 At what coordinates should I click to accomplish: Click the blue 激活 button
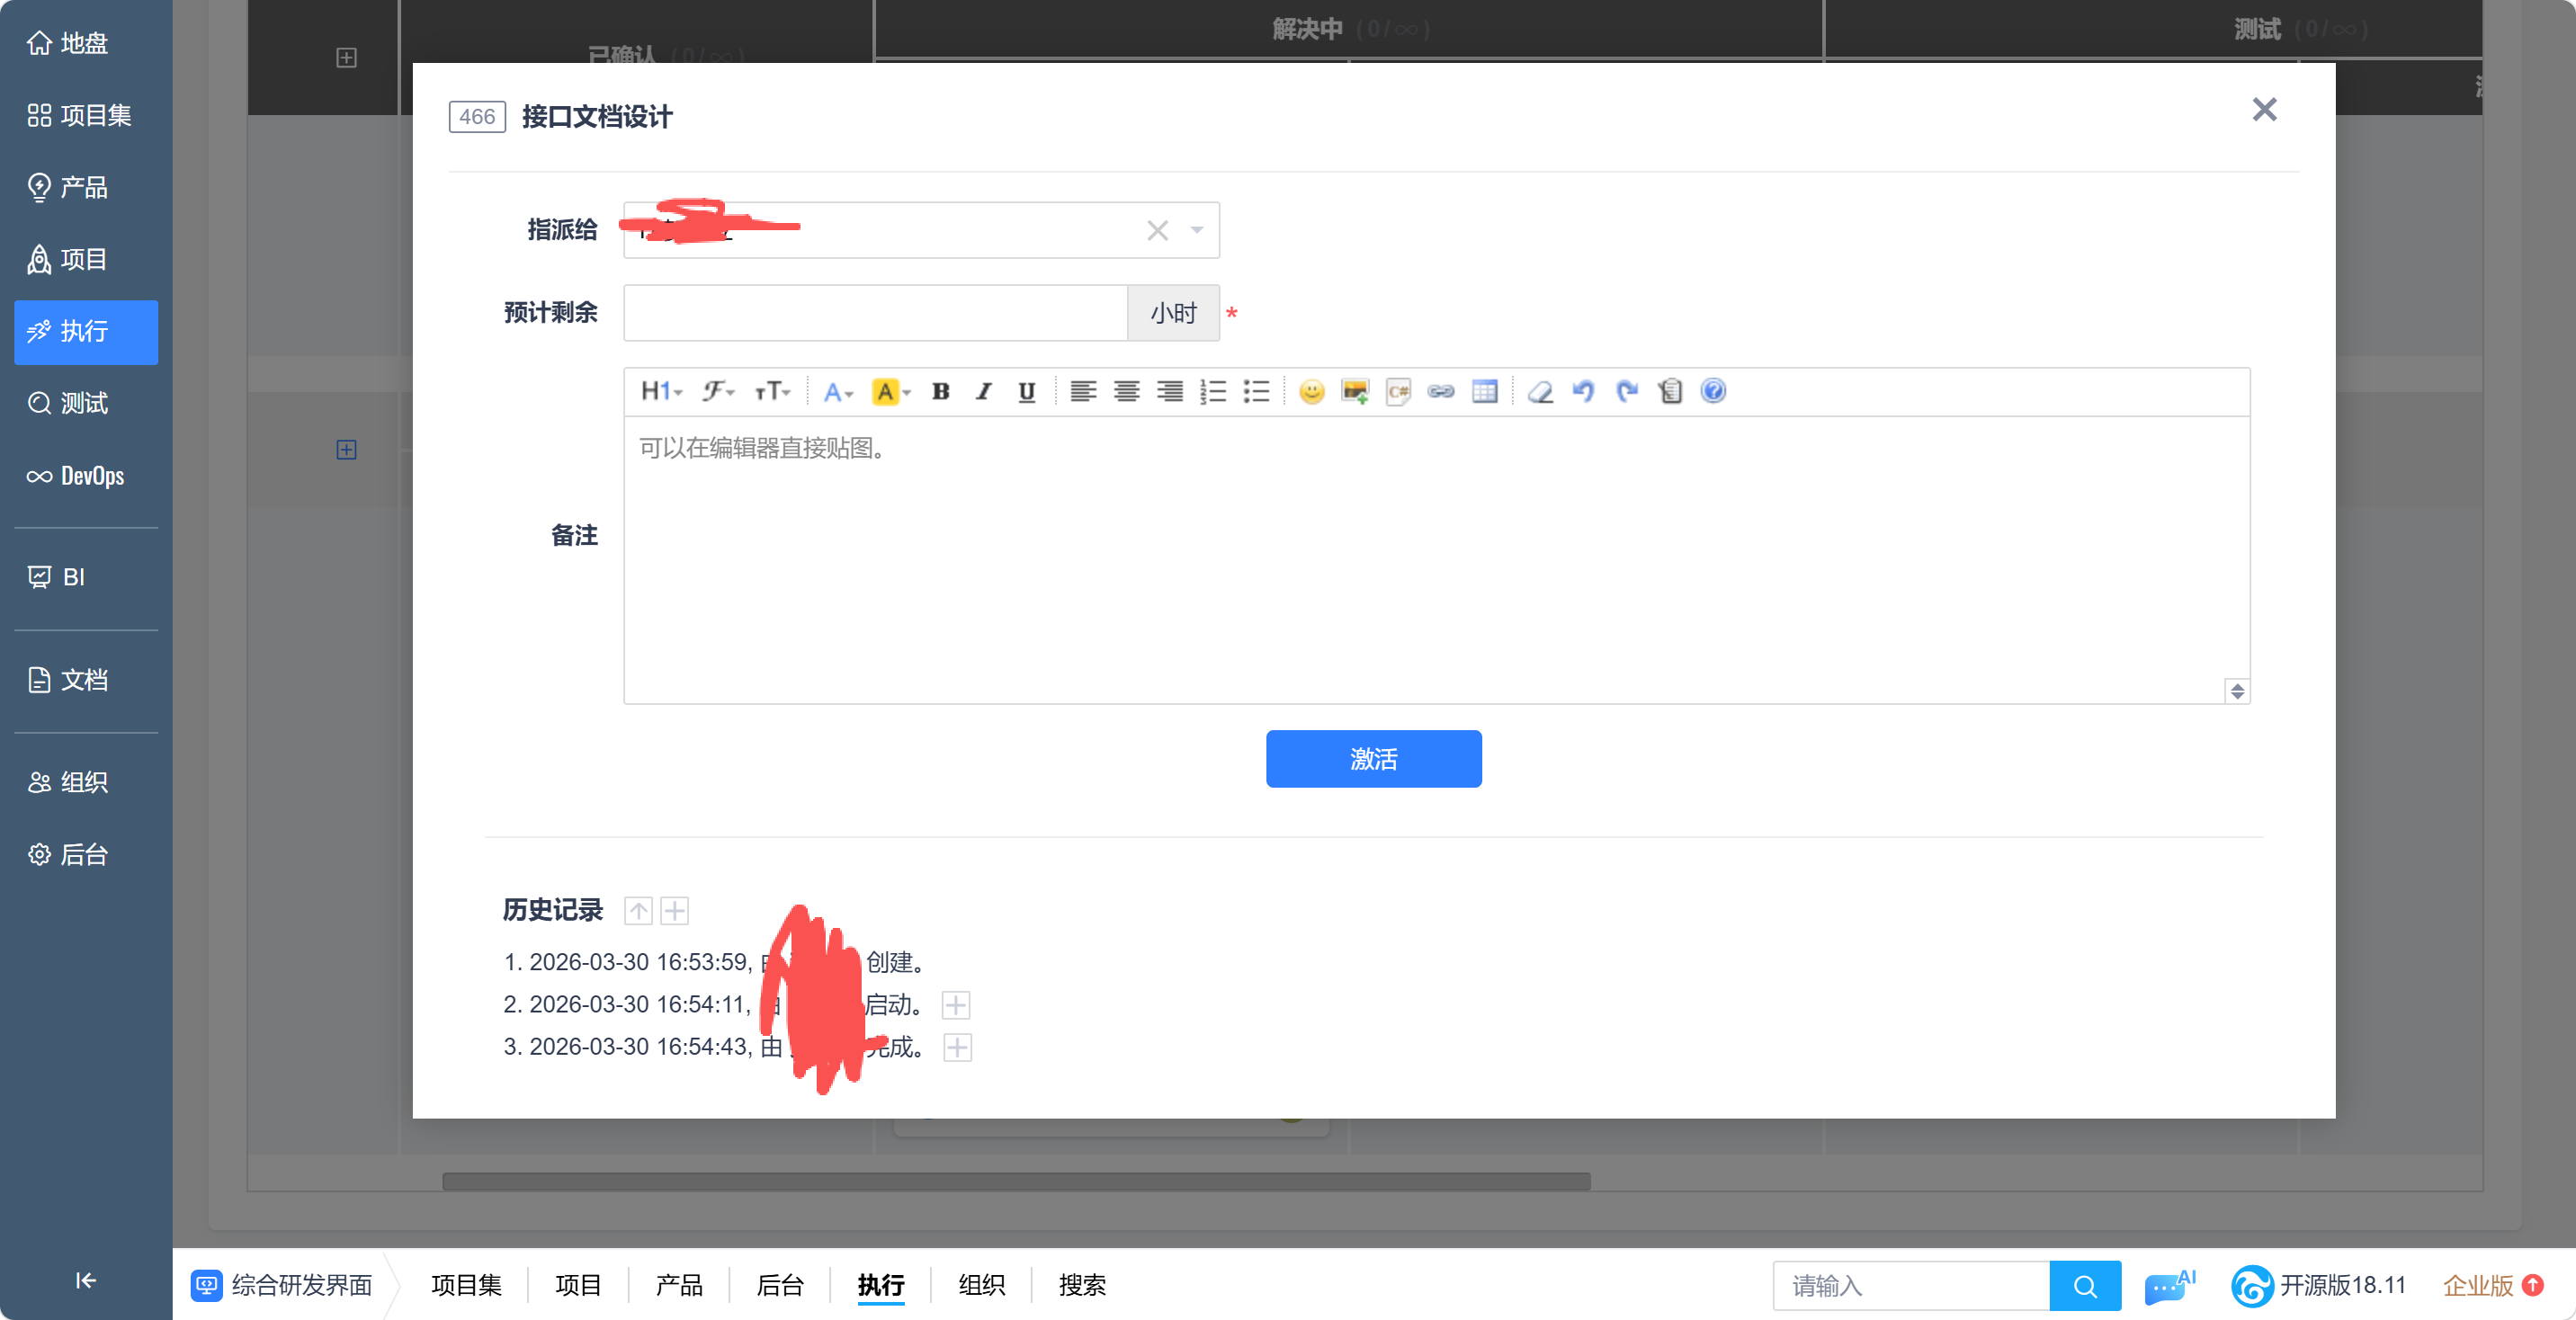pyautogui.click(x=1373, y=759)
